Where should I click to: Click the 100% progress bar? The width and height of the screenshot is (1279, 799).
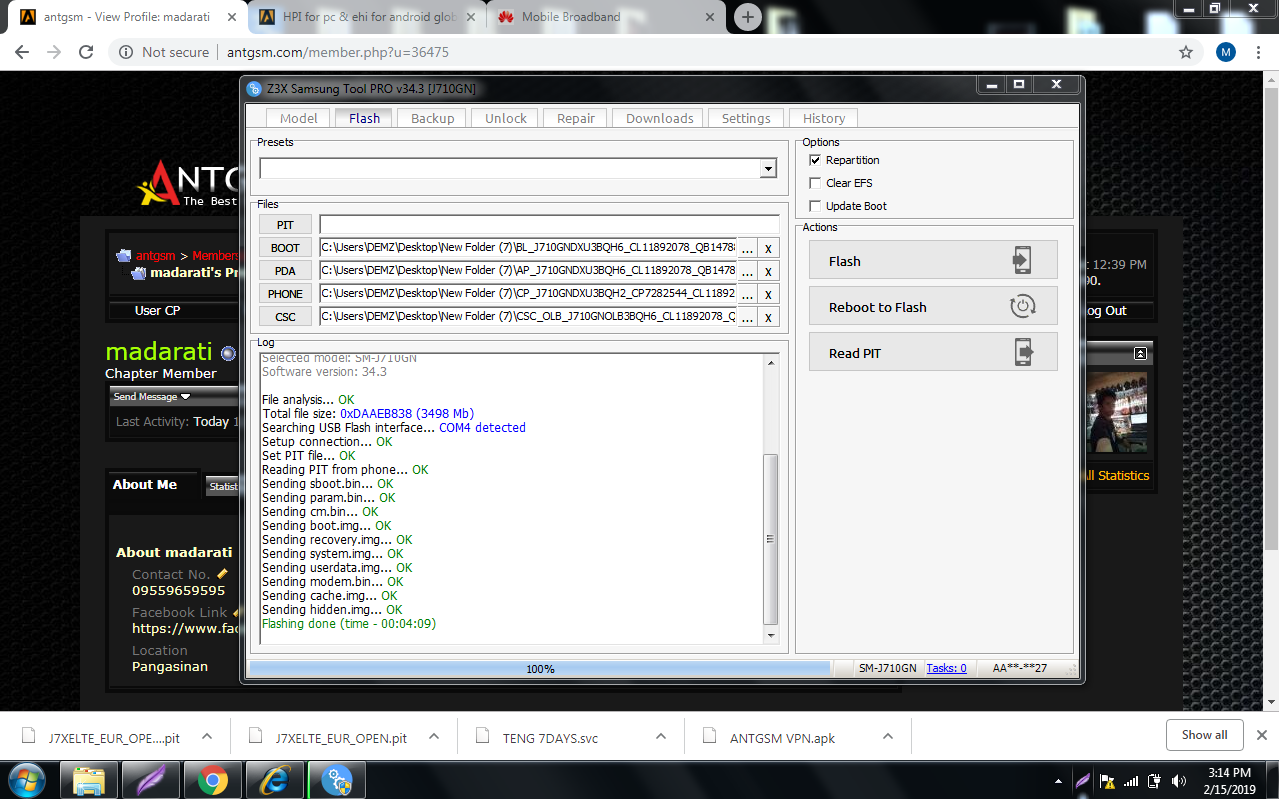pyautogui.click(x=540, y=668)
